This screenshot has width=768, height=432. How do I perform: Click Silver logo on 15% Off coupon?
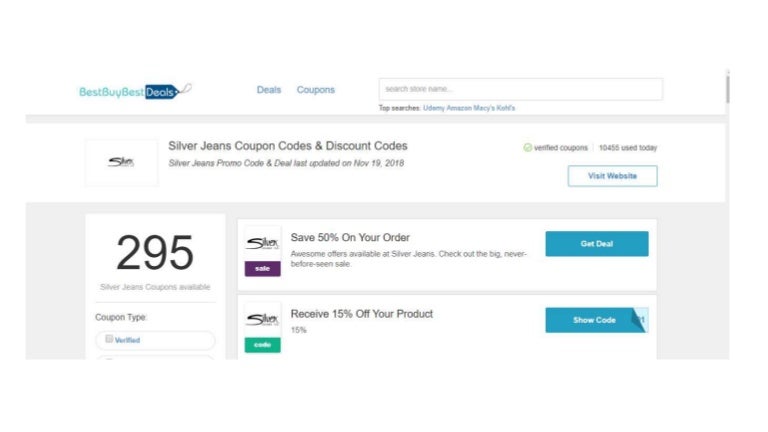[262, 320]
